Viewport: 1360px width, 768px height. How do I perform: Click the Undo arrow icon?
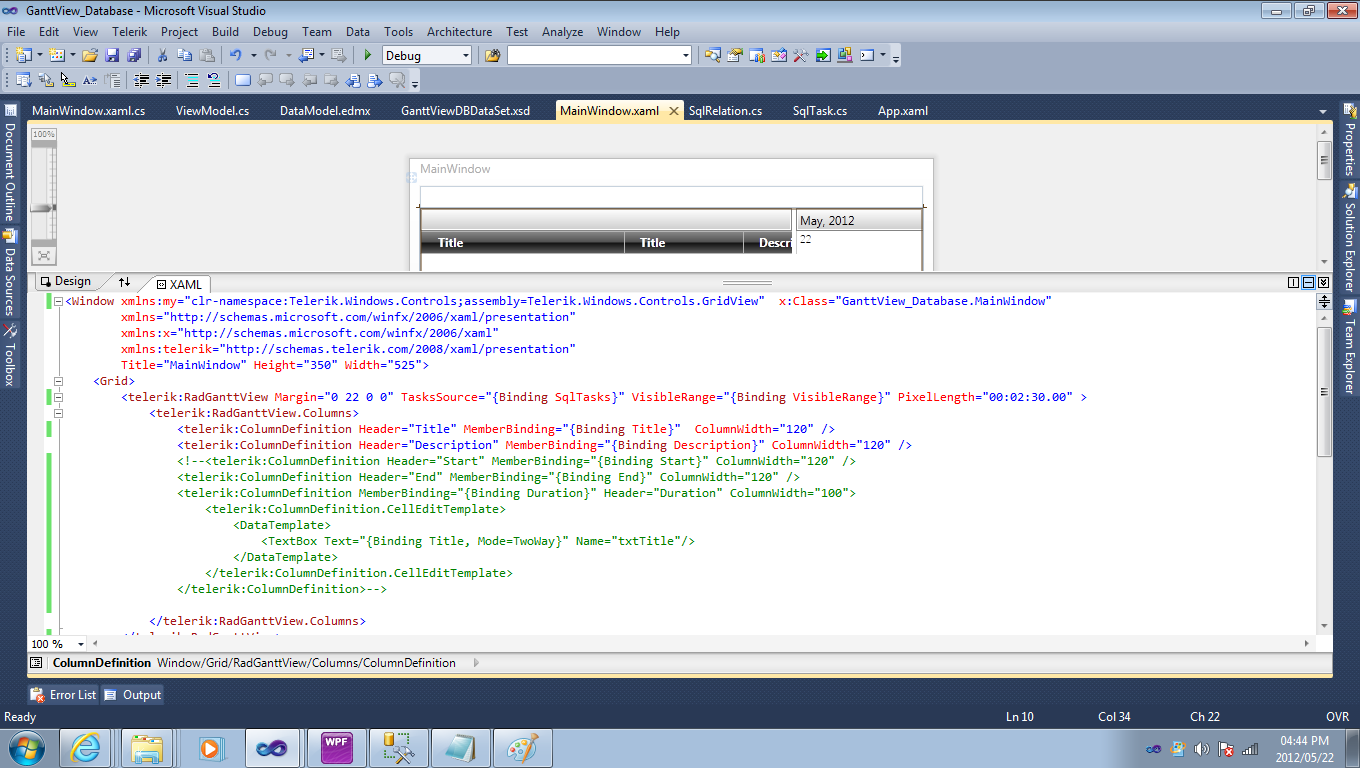(x=236, y=56)
